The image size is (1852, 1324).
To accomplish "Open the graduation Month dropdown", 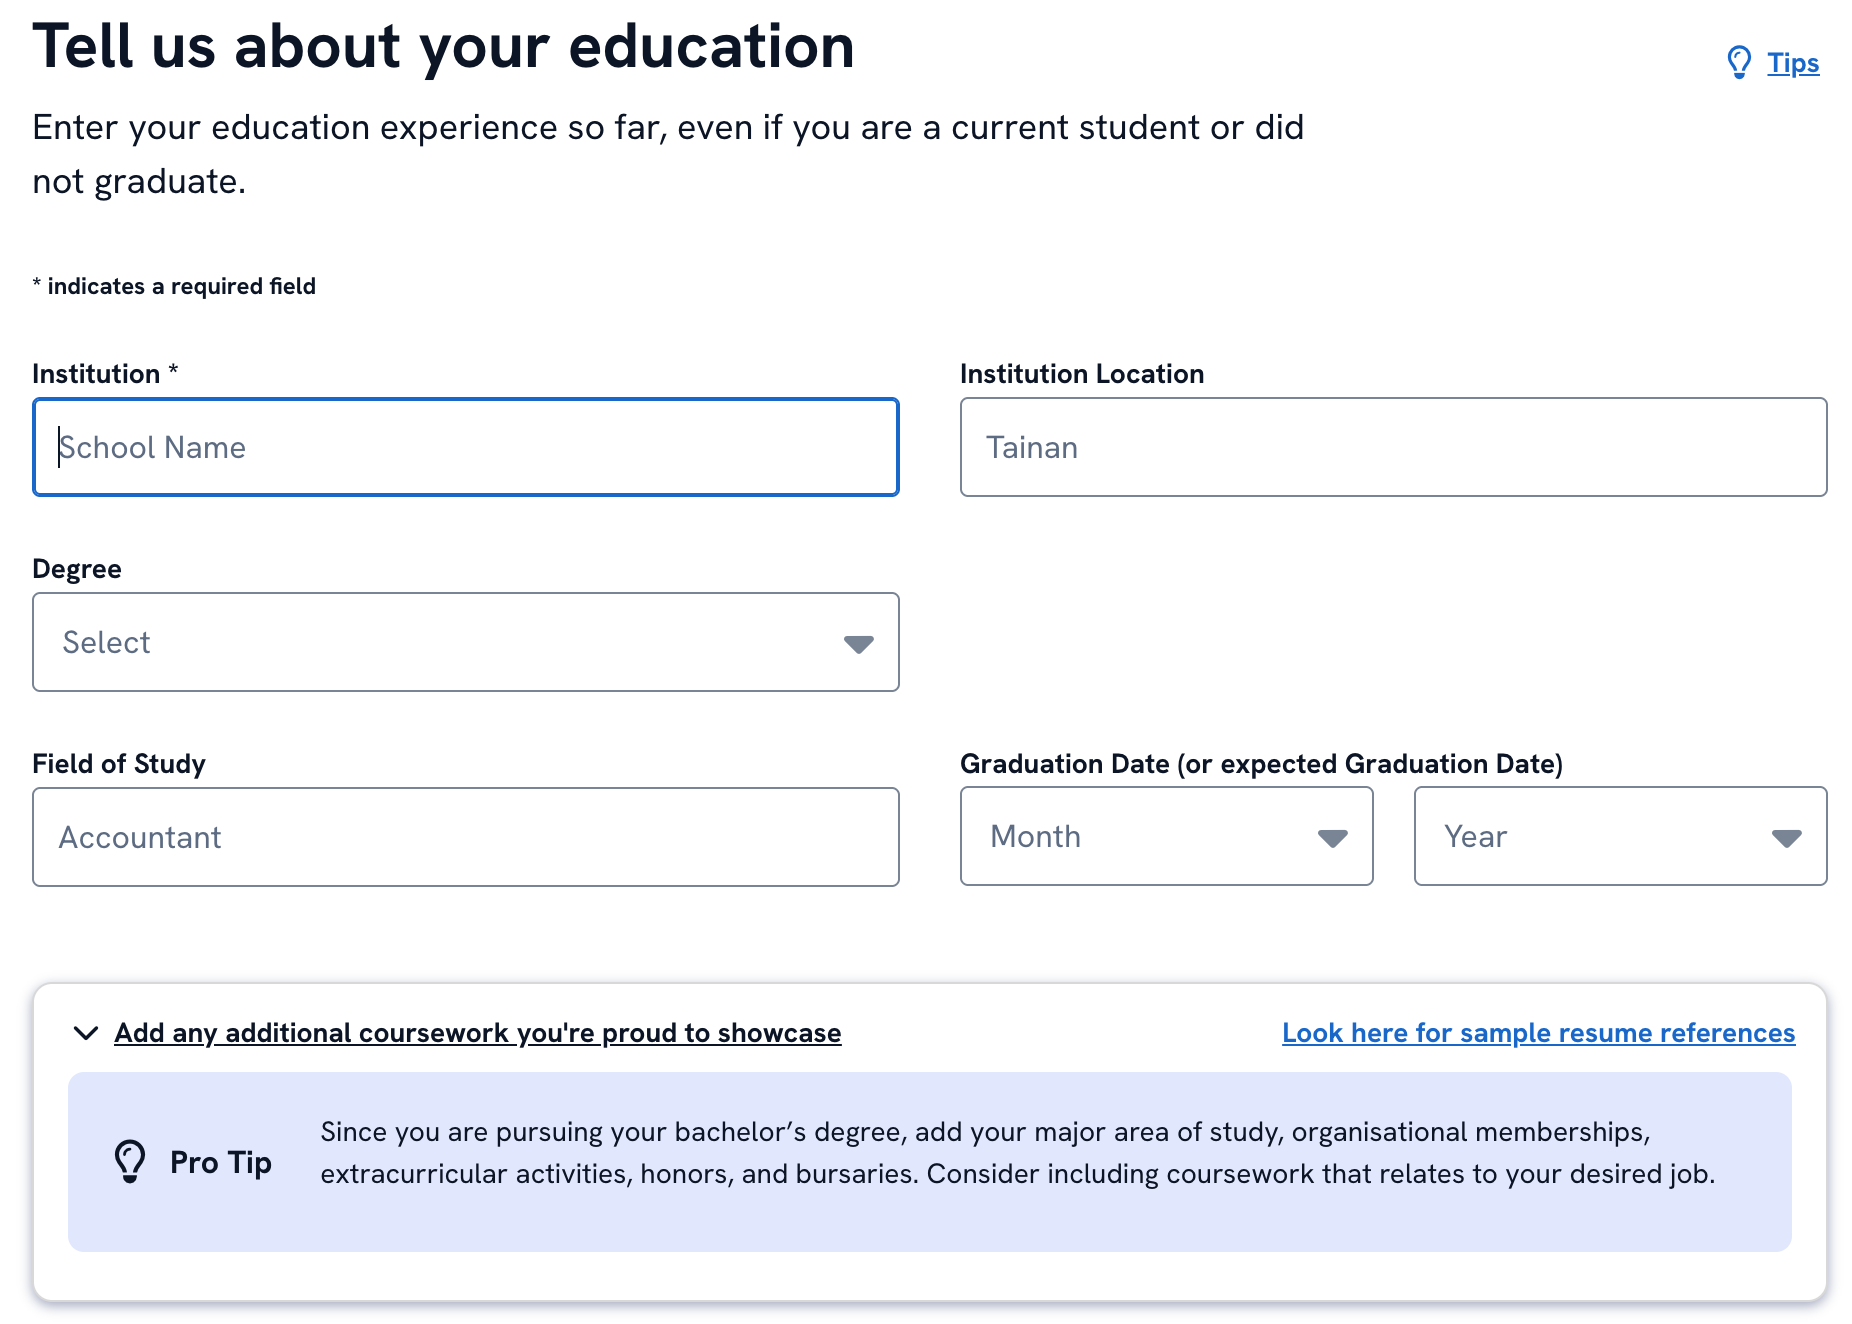I will point(1165,837).
